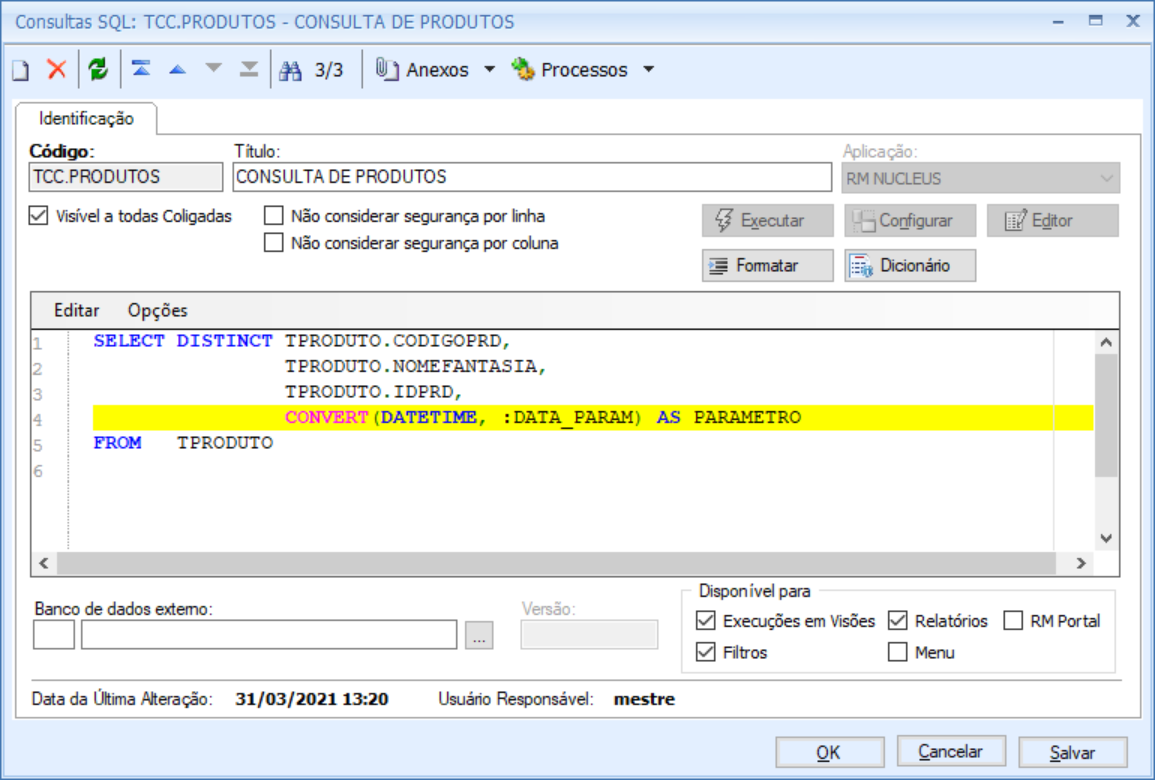Click the new record page icon
Image resolution: width=1155 pixels, height=780 pixels.
pyautogui.click(x=21, y=70)
